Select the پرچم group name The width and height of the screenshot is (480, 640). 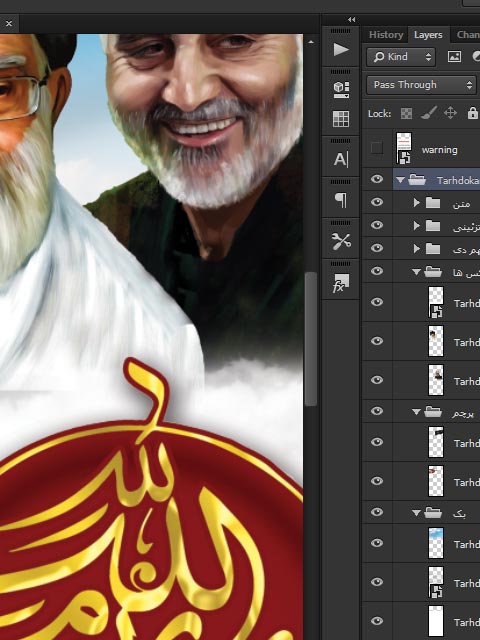click(463, 412)
